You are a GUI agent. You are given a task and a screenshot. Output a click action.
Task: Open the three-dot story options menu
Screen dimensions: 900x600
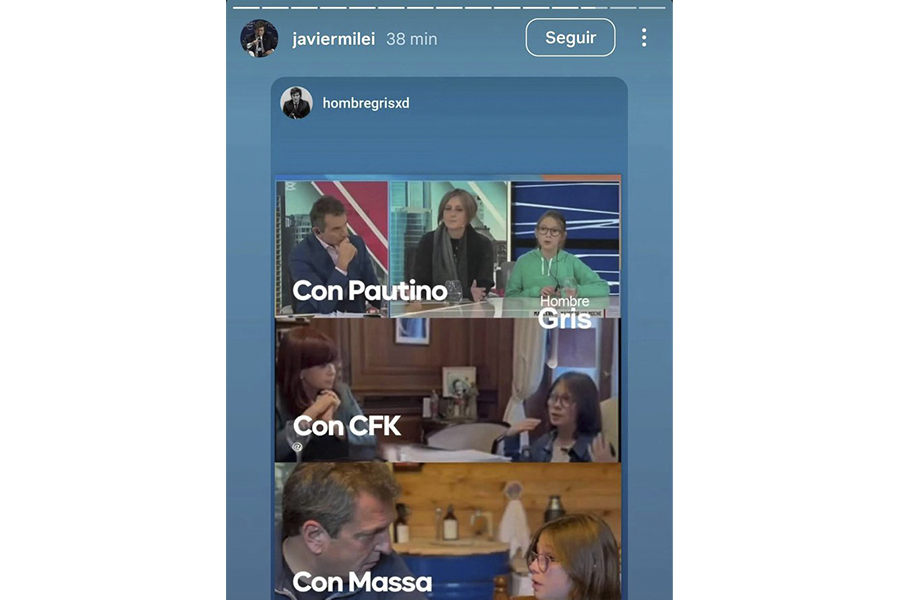coord(644,37)
